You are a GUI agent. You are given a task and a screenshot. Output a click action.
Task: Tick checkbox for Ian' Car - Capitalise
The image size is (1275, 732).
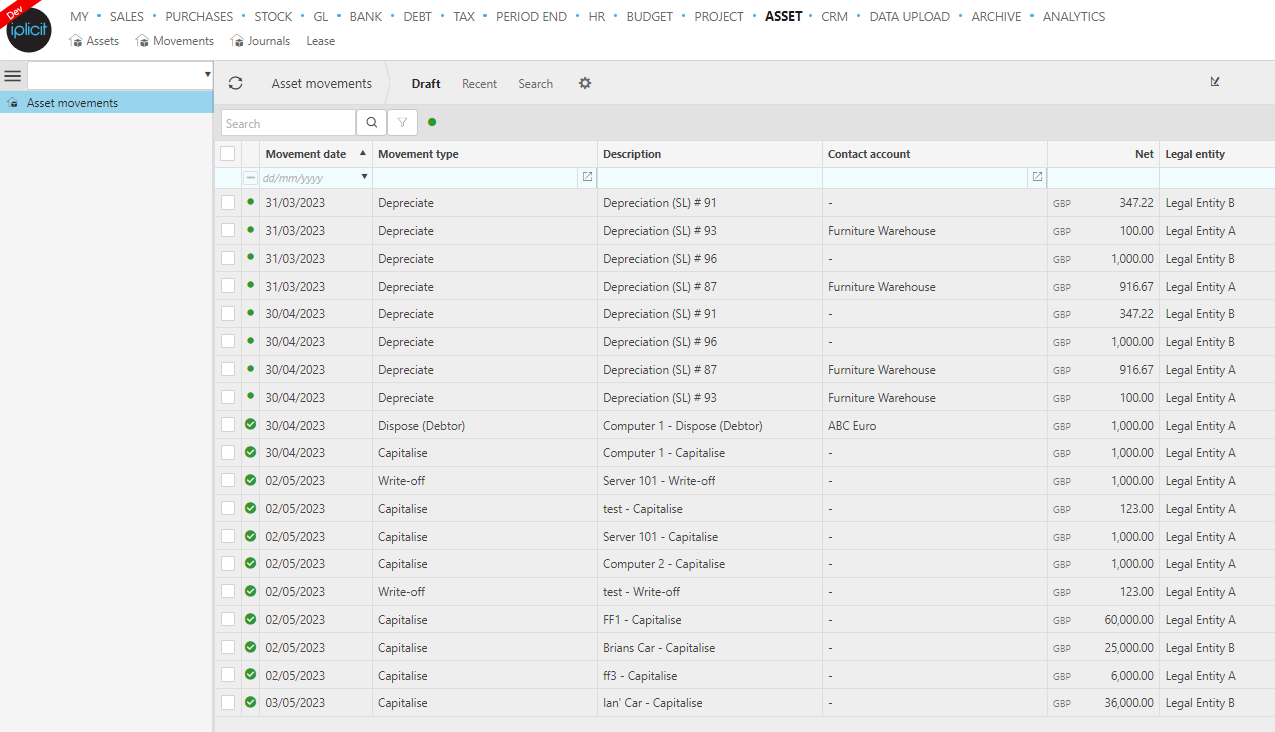(x=228, y=702)
